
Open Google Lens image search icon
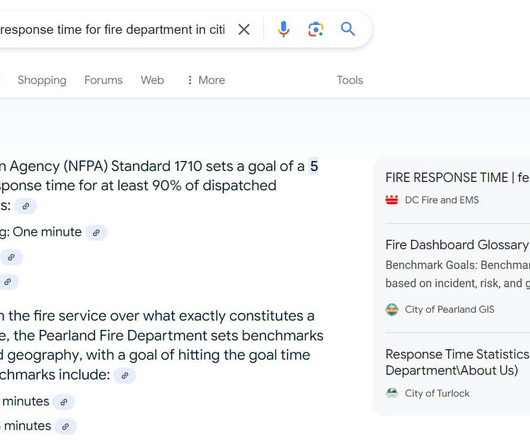click(316, 29)
